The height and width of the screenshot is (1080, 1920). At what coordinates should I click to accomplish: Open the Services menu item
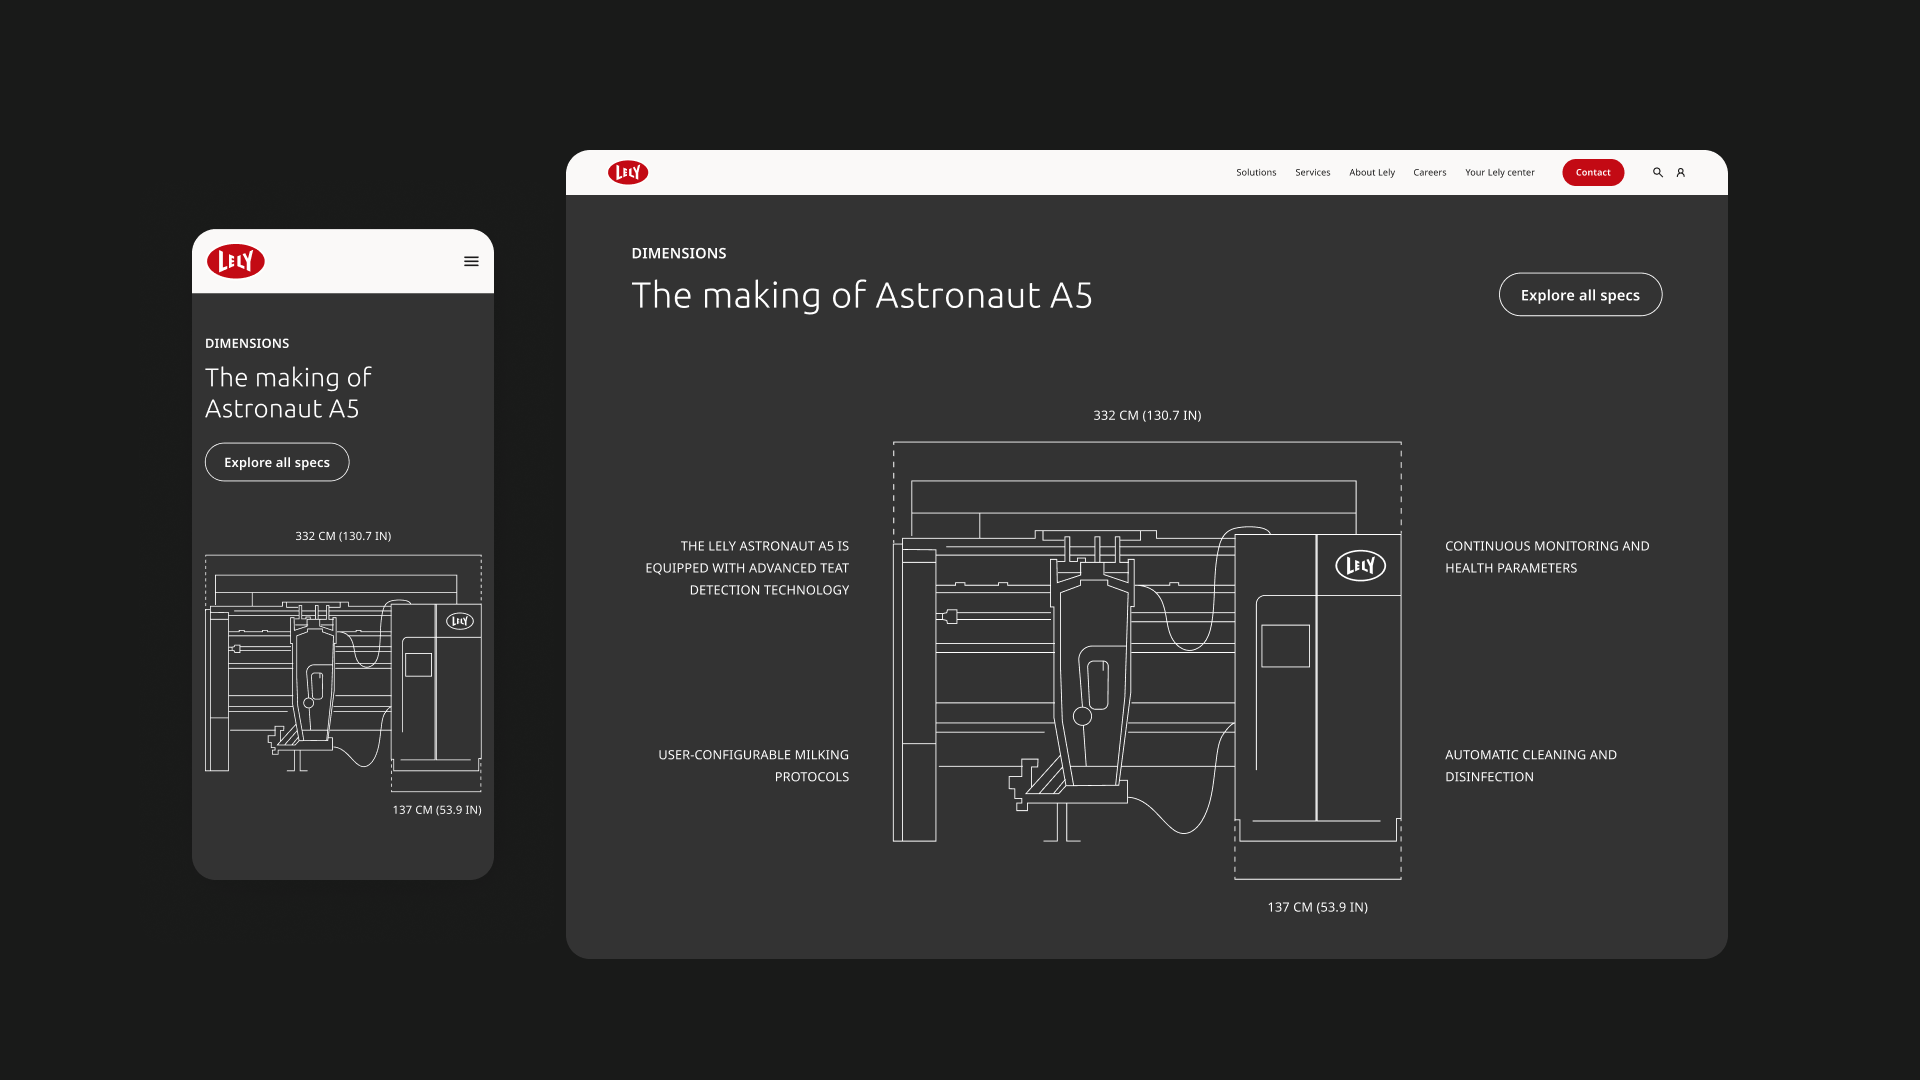pos(1312,173)
